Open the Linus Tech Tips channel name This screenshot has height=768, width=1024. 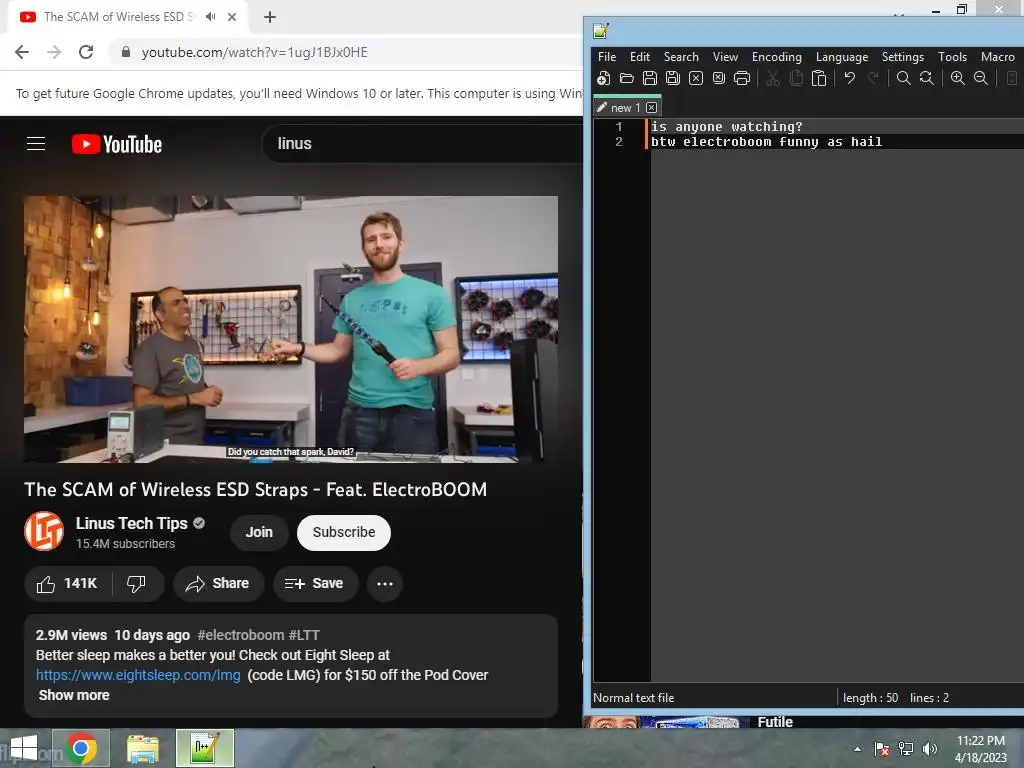[131, 523]
